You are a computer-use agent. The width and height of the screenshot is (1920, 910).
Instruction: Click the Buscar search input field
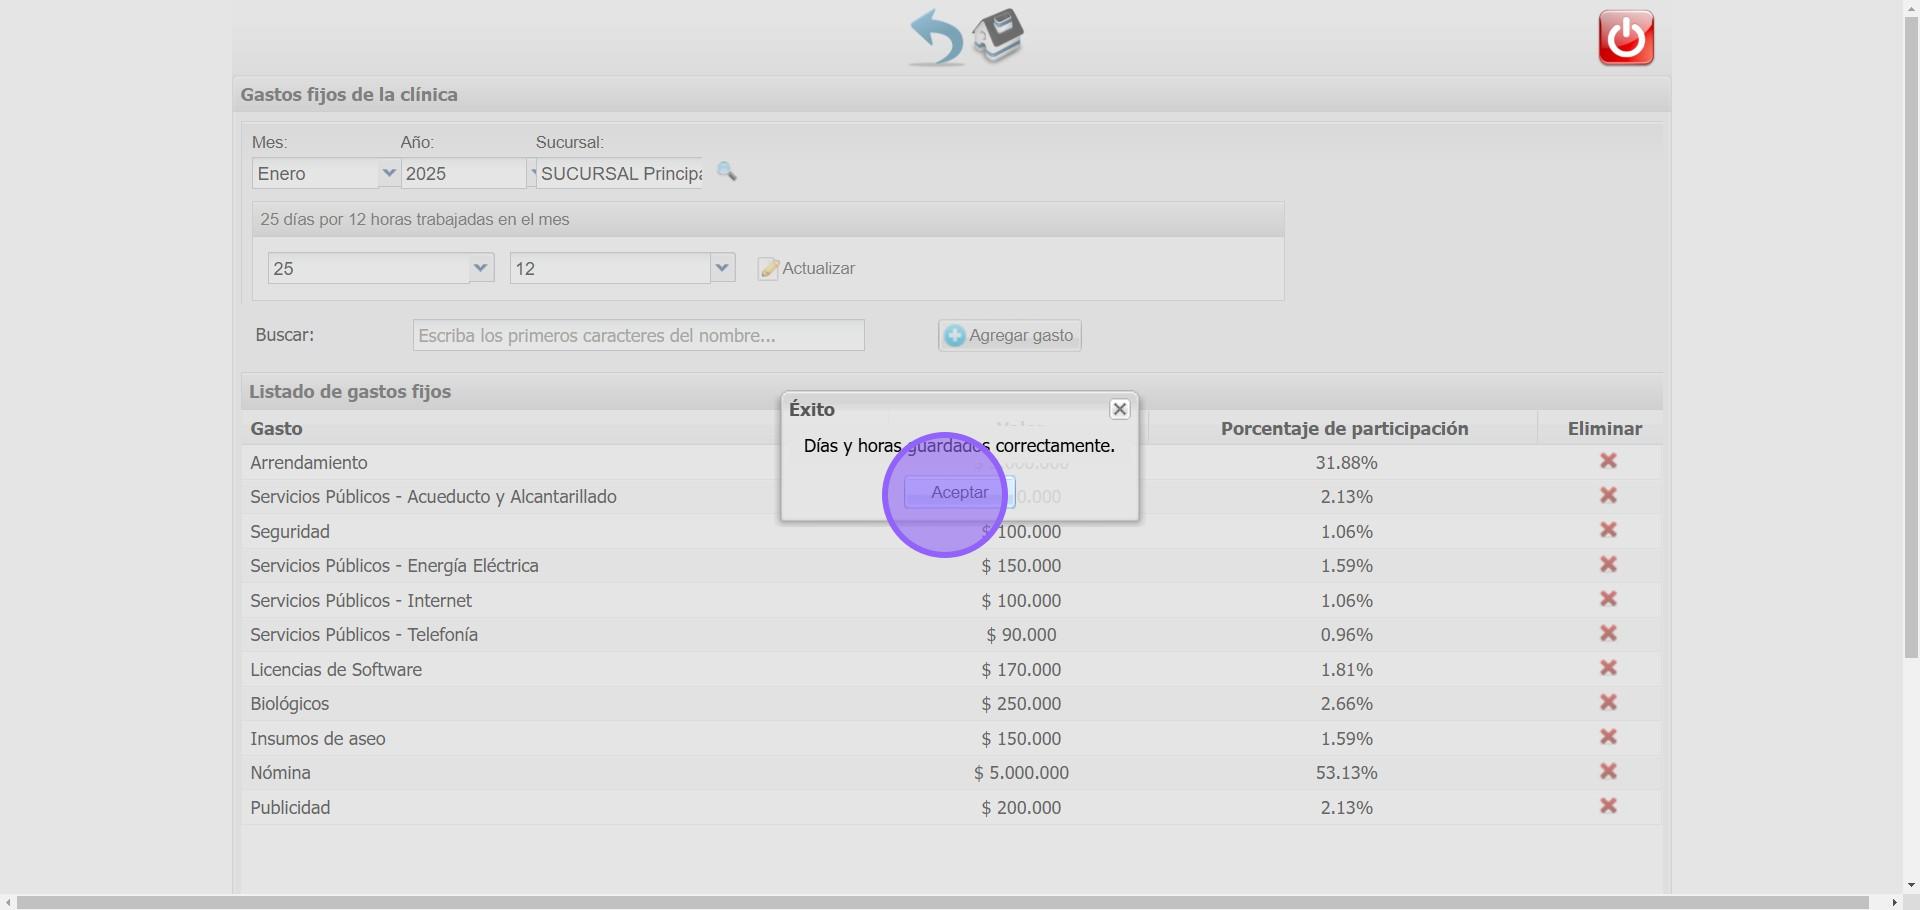[638, 336]
